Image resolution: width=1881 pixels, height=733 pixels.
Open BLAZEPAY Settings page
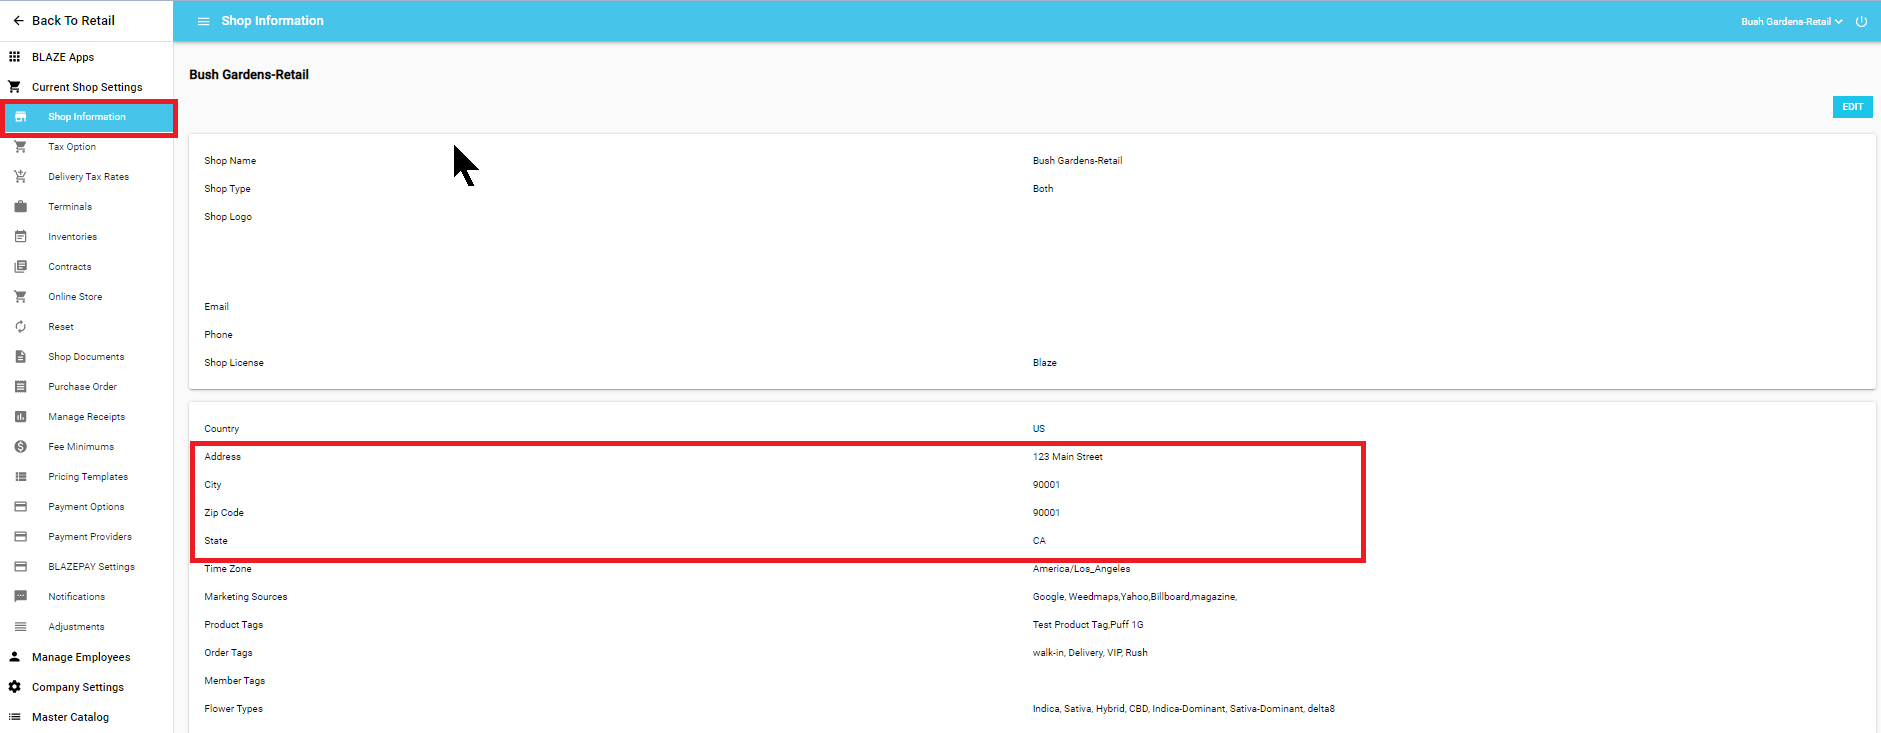pos(91,567)
